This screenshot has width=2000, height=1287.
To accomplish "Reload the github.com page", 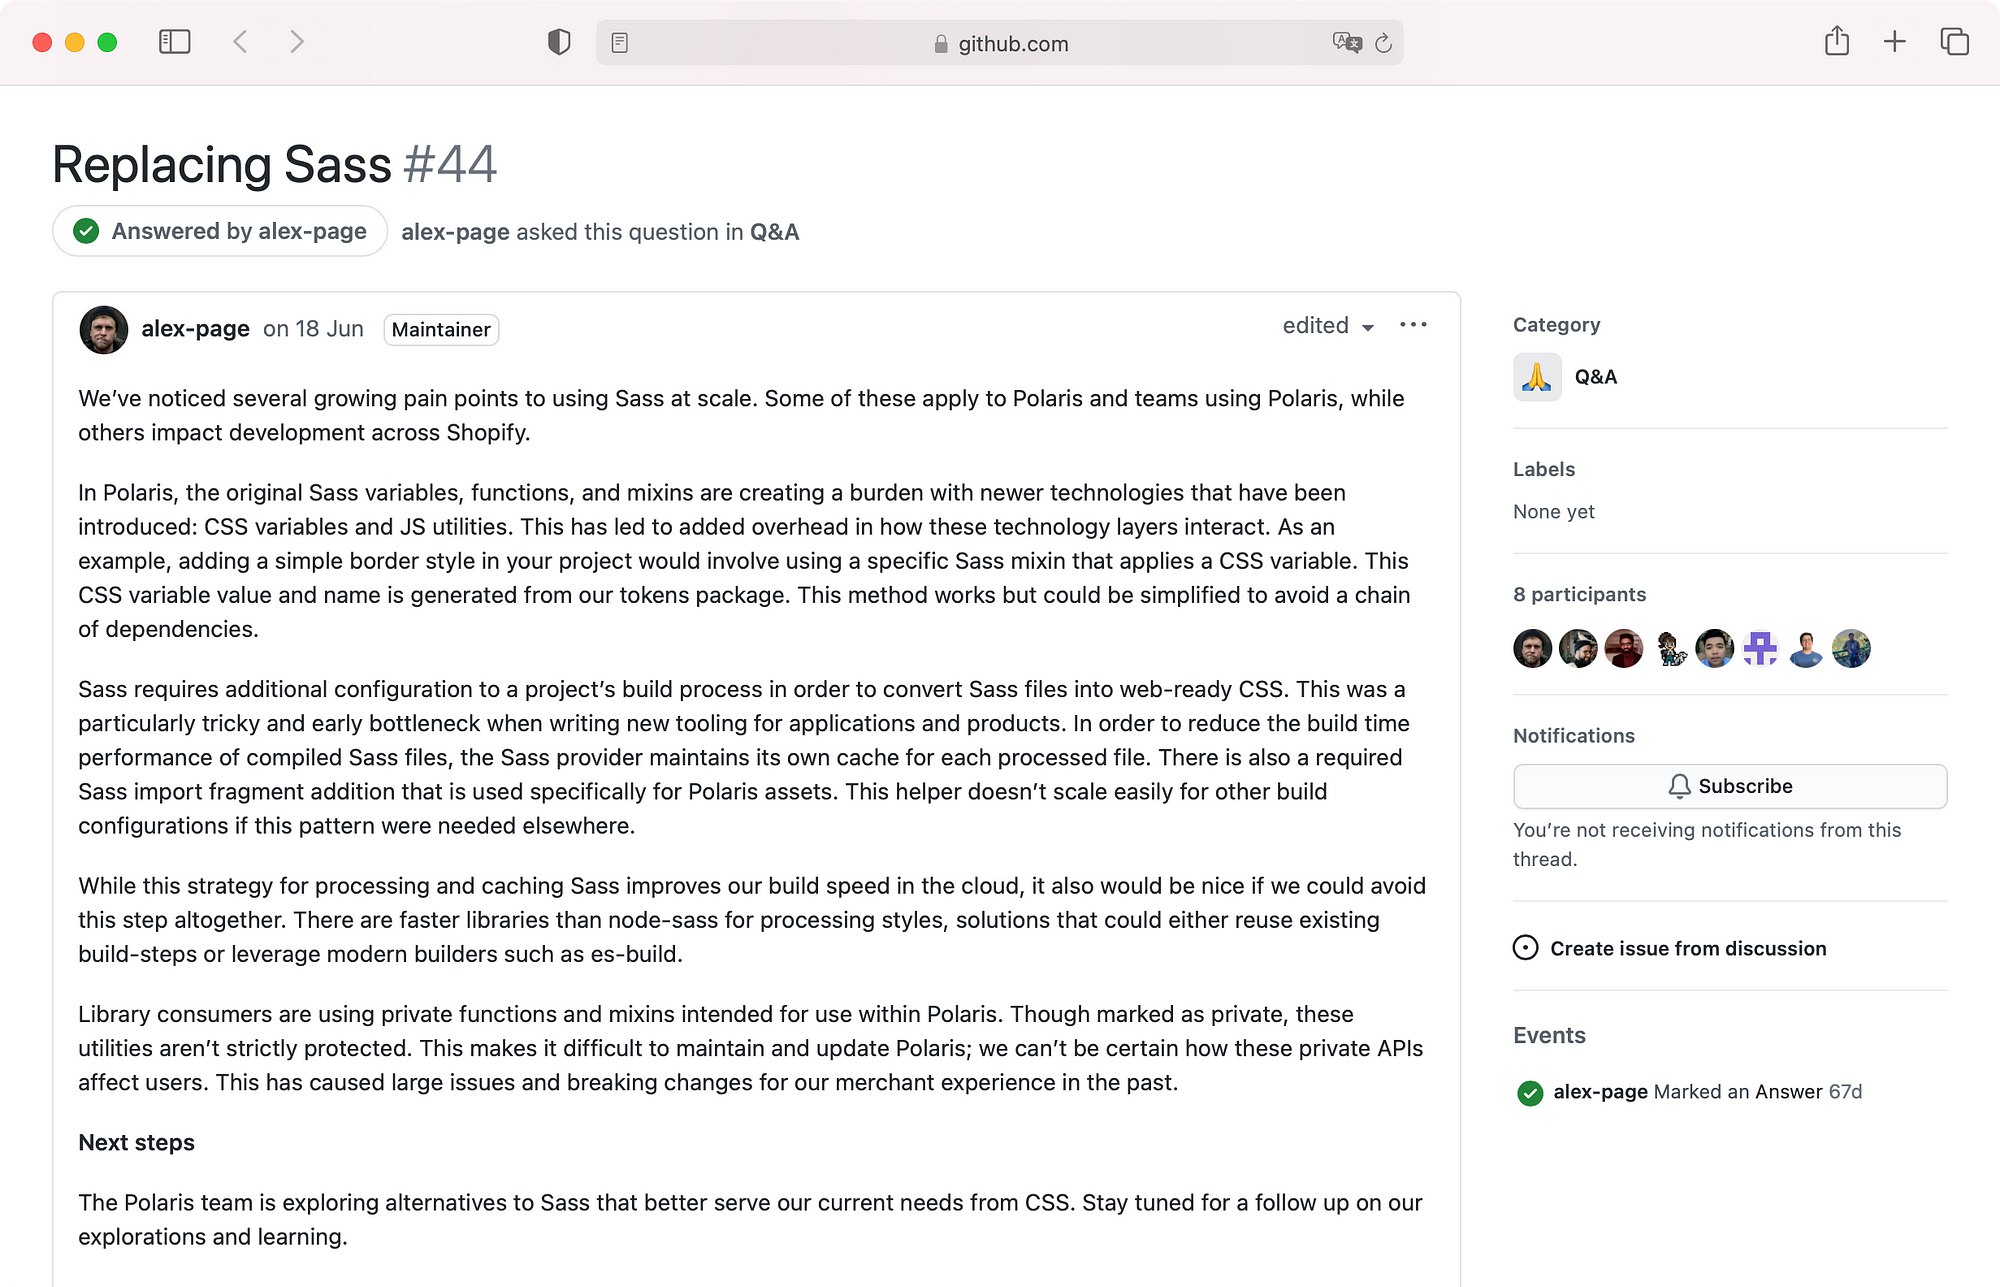I will (x=1384, y=43).
